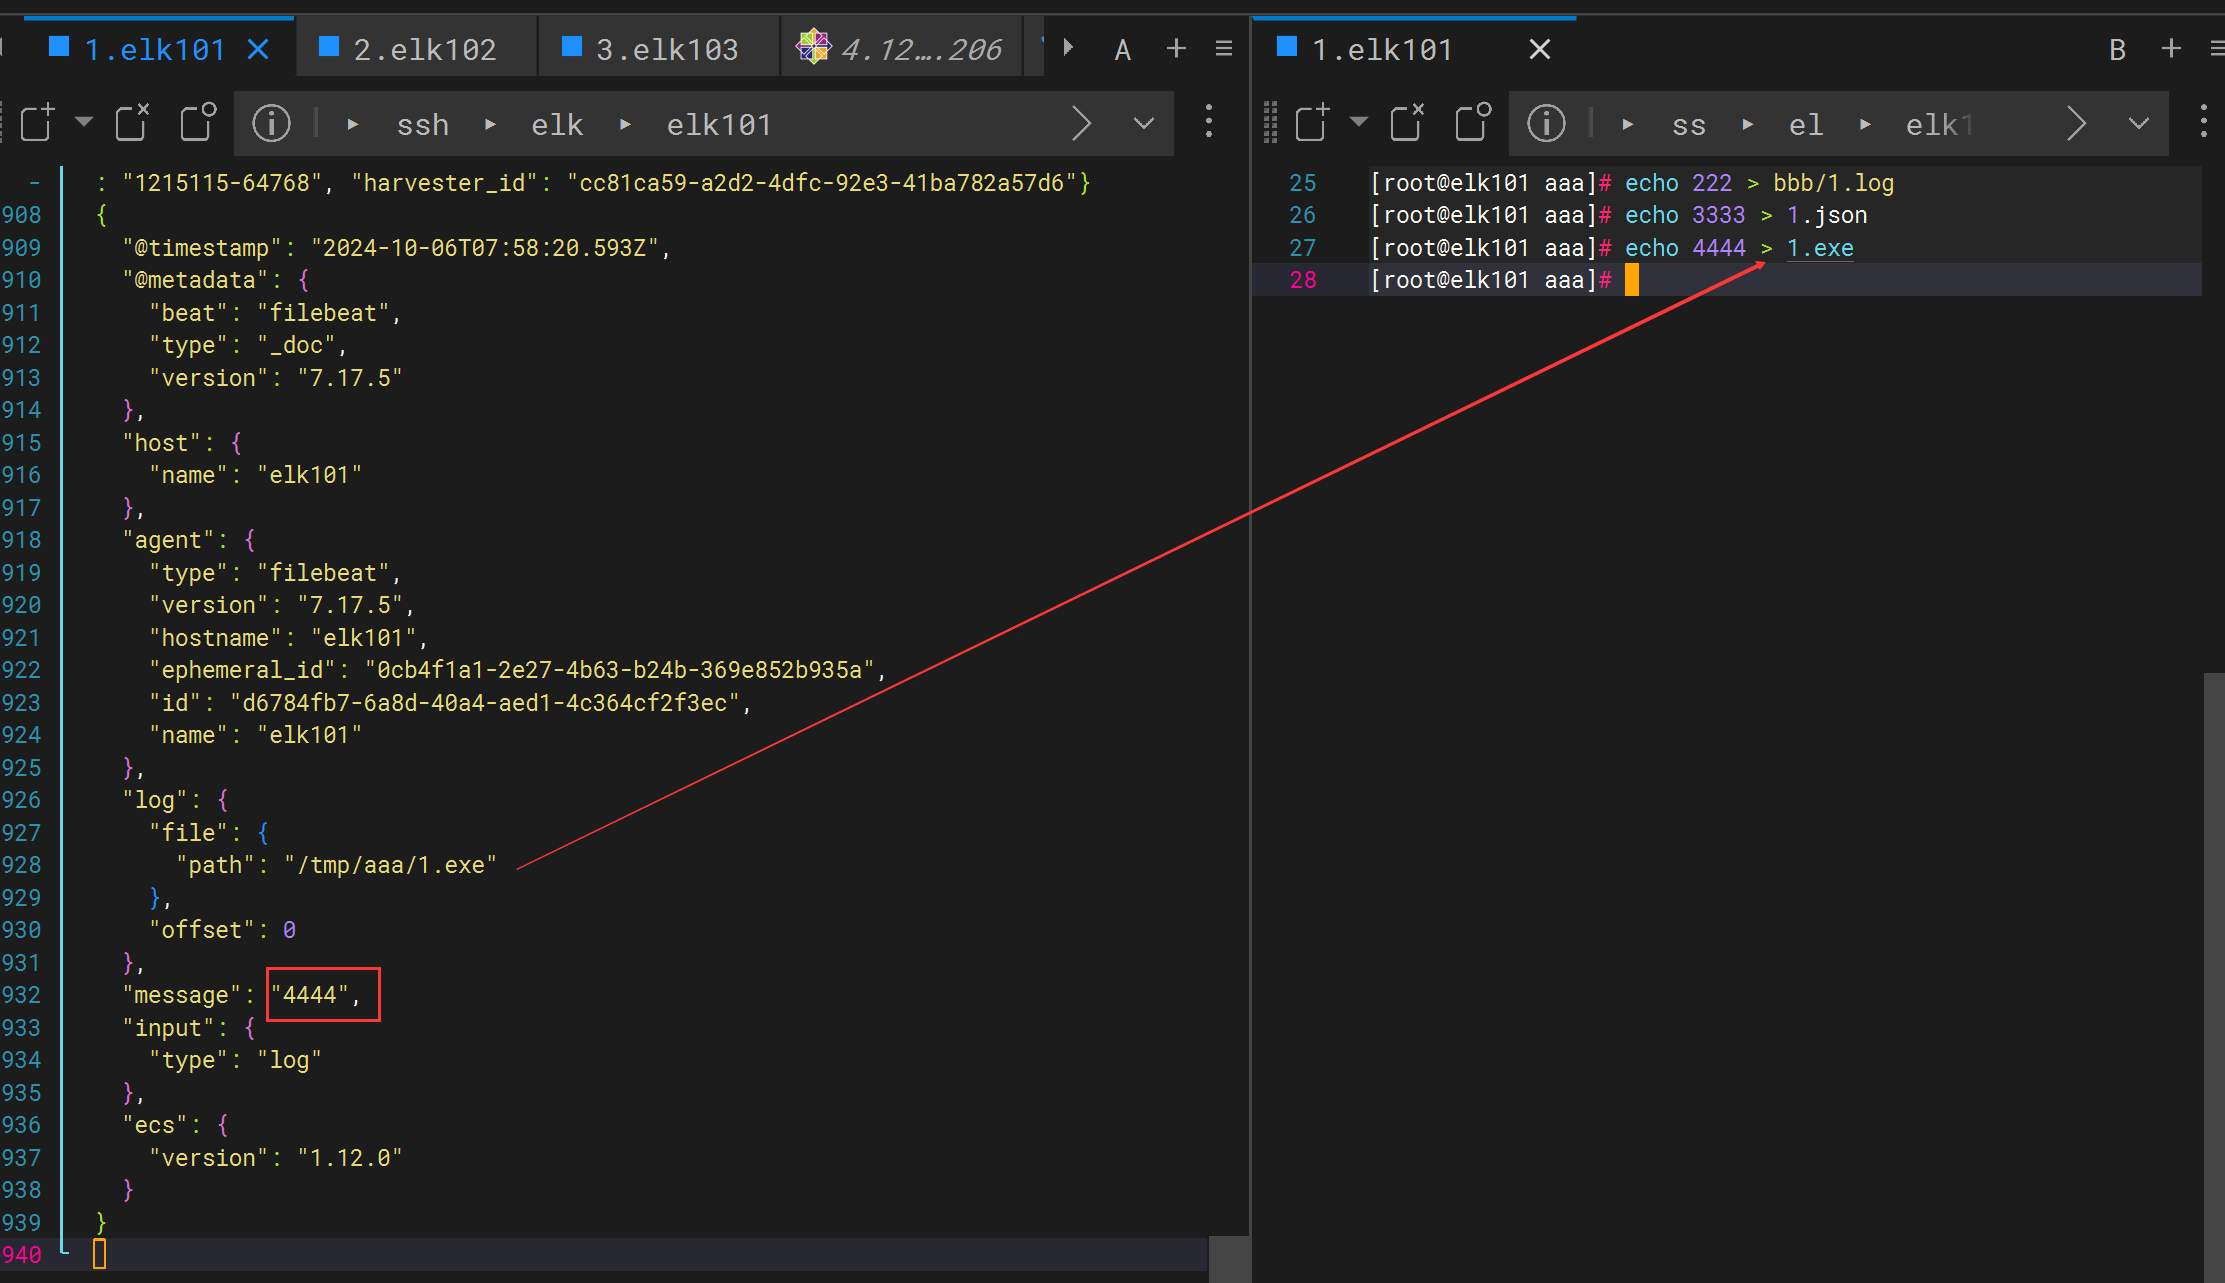Click new session icon in right toolbar
The height and width of the screenshot is (1283, 2225).
[1313, 122]
